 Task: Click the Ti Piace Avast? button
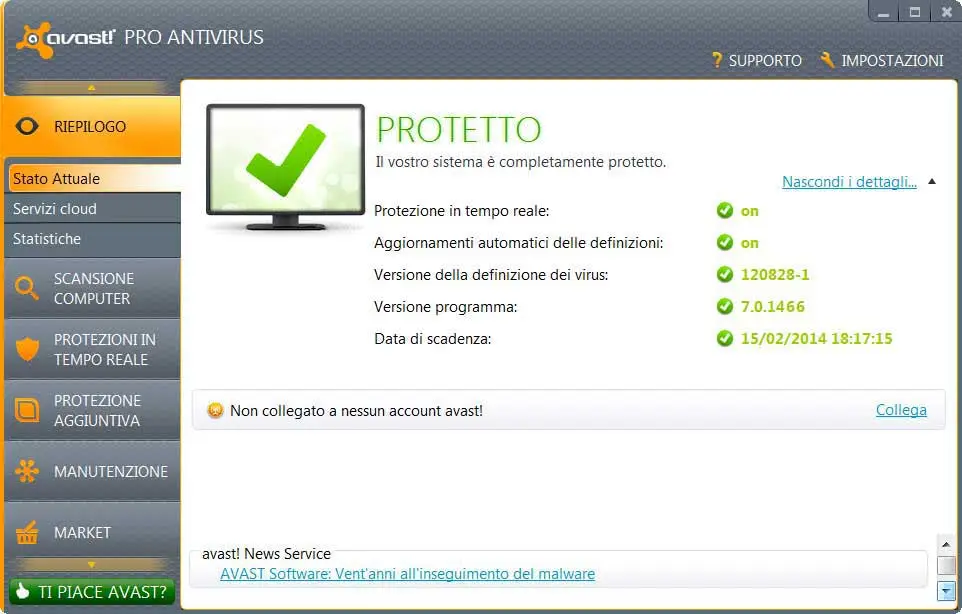(x=92, y=592)
